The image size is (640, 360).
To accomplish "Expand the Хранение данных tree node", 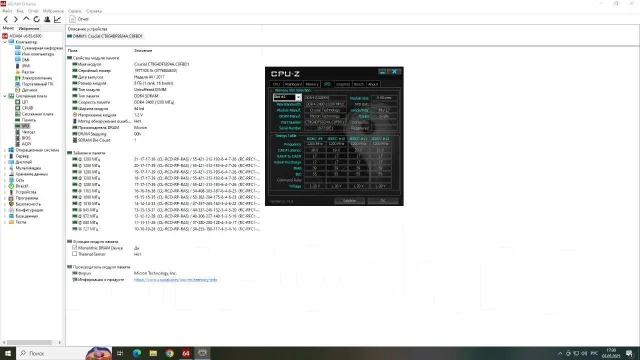I will coord(5,174).
